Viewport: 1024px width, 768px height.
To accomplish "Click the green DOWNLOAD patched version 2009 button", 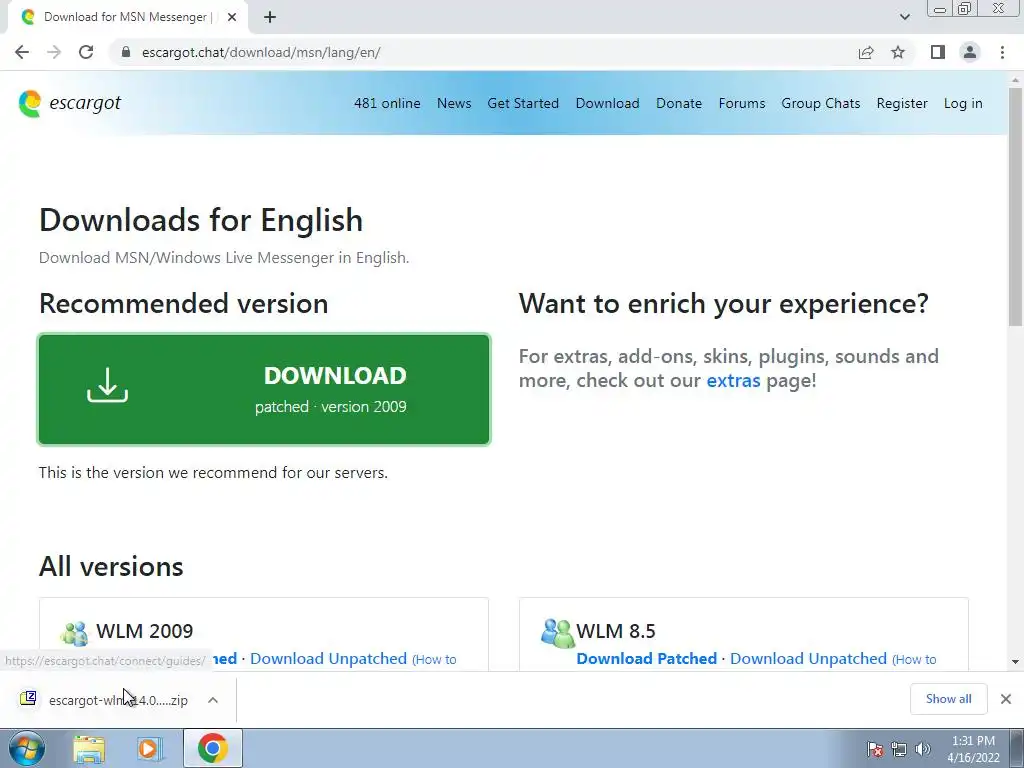I will 264,389.
